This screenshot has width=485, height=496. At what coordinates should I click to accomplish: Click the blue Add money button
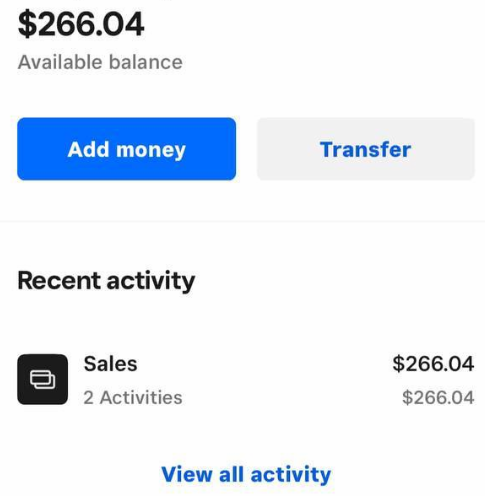point(127,149)
